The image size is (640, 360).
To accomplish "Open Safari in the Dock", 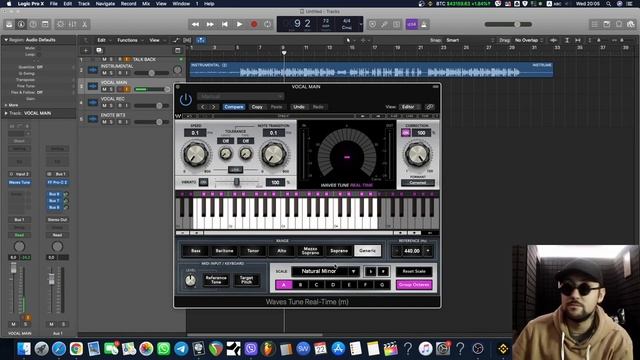I will 59,349.
